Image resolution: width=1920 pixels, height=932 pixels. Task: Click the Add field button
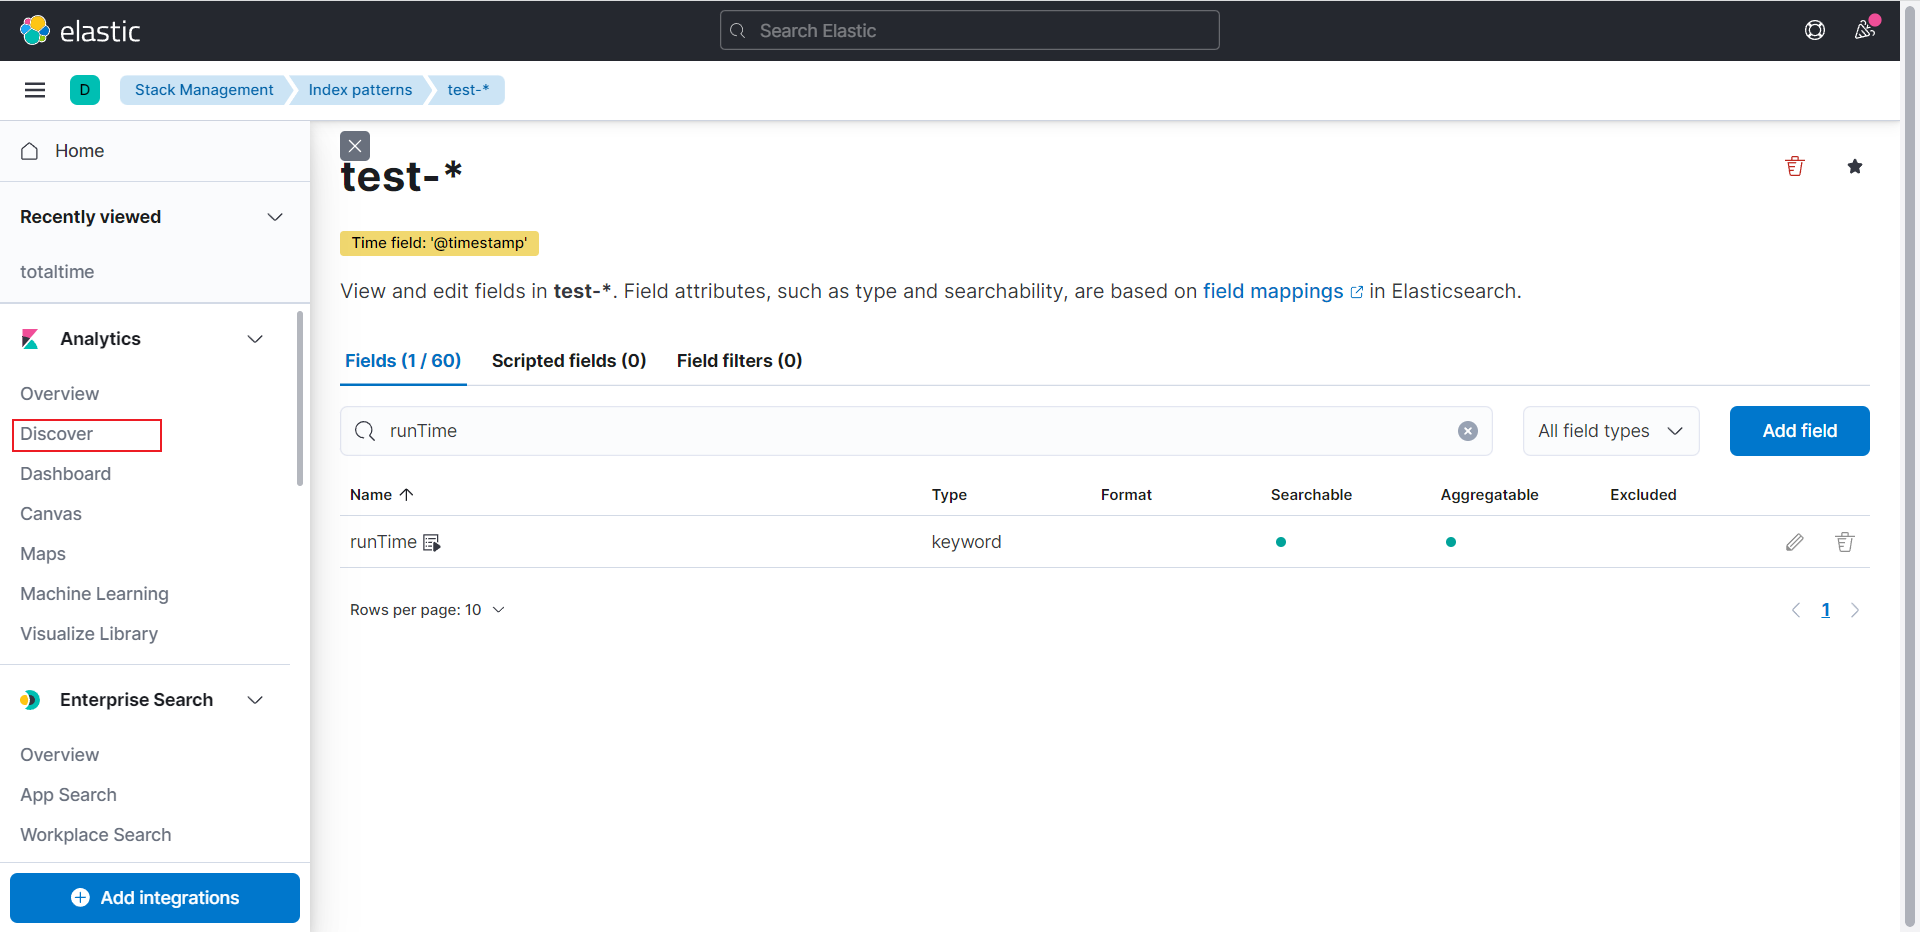pyautogui.click(x=1800, y=431)
